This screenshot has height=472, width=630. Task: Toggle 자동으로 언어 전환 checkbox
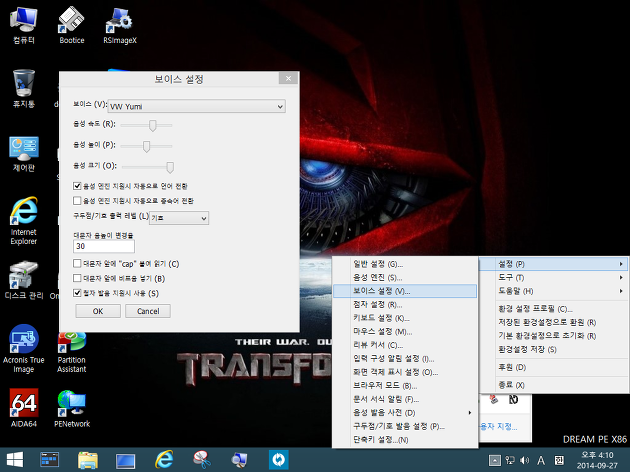(77, 186)
